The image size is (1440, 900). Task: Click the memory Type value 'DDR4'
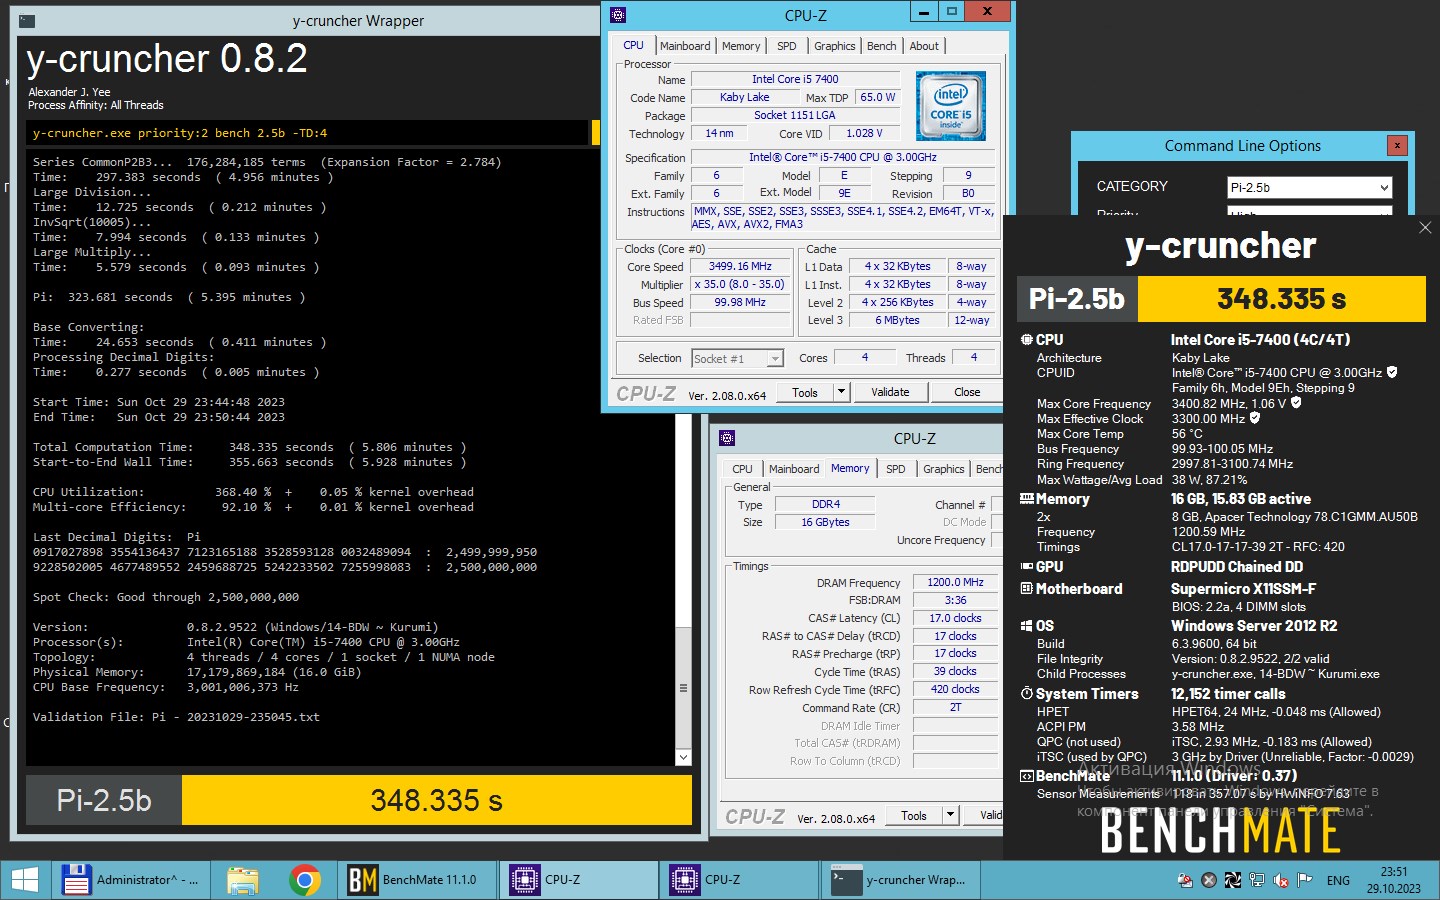coord(825,504)
